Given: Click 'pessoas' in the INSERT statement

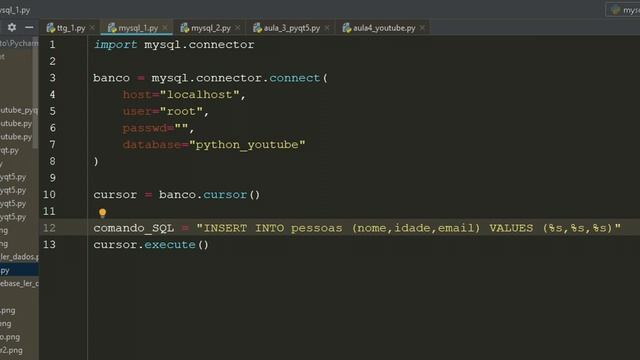Looking at the screenshot, I should click(x=316, y=228).
